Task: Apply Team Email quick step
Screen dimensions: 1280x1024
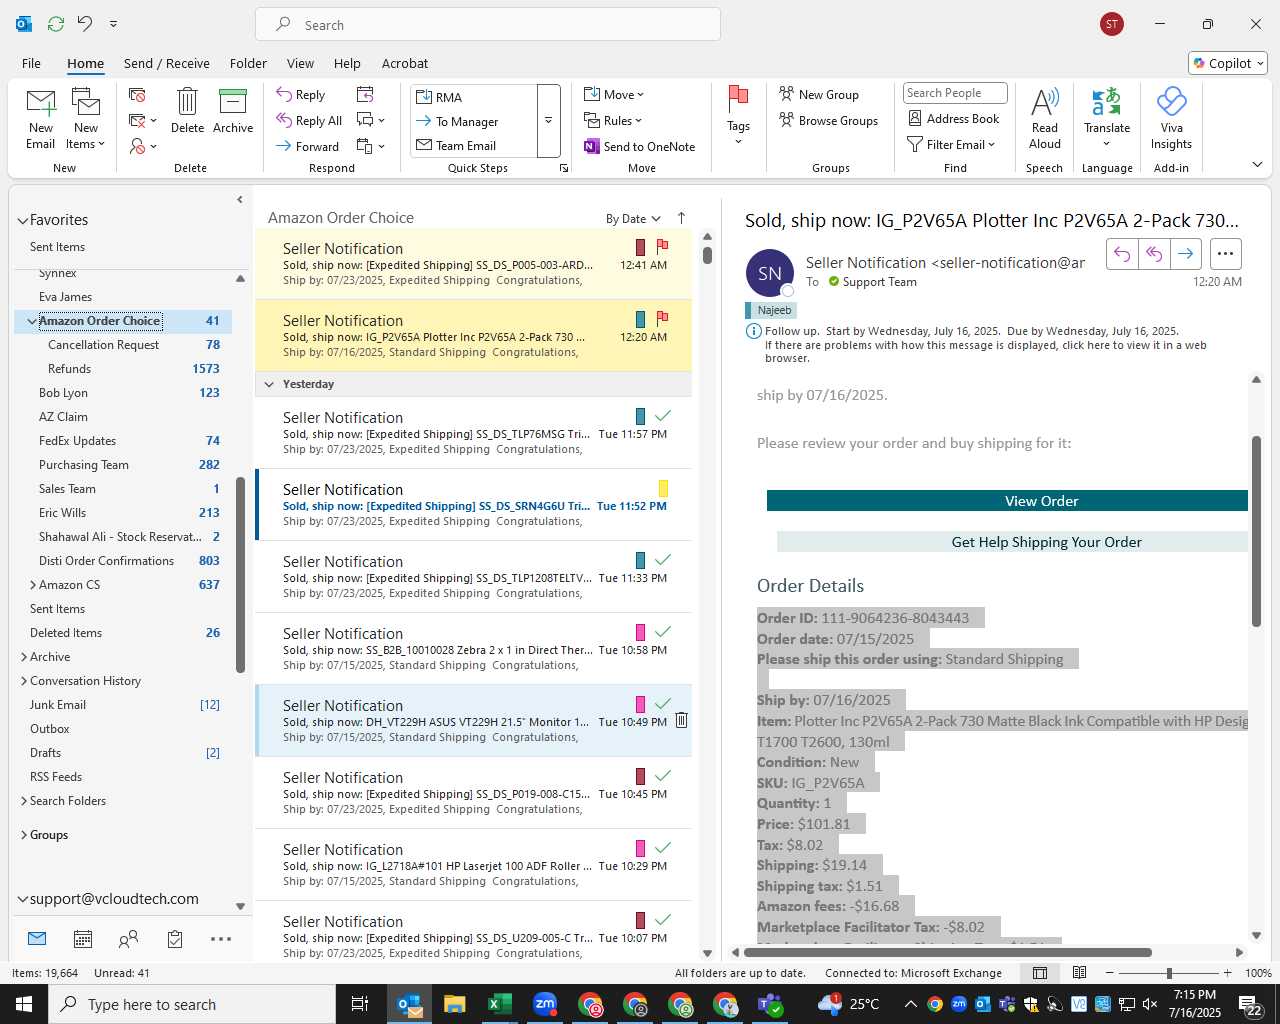Action: [475, 145]
